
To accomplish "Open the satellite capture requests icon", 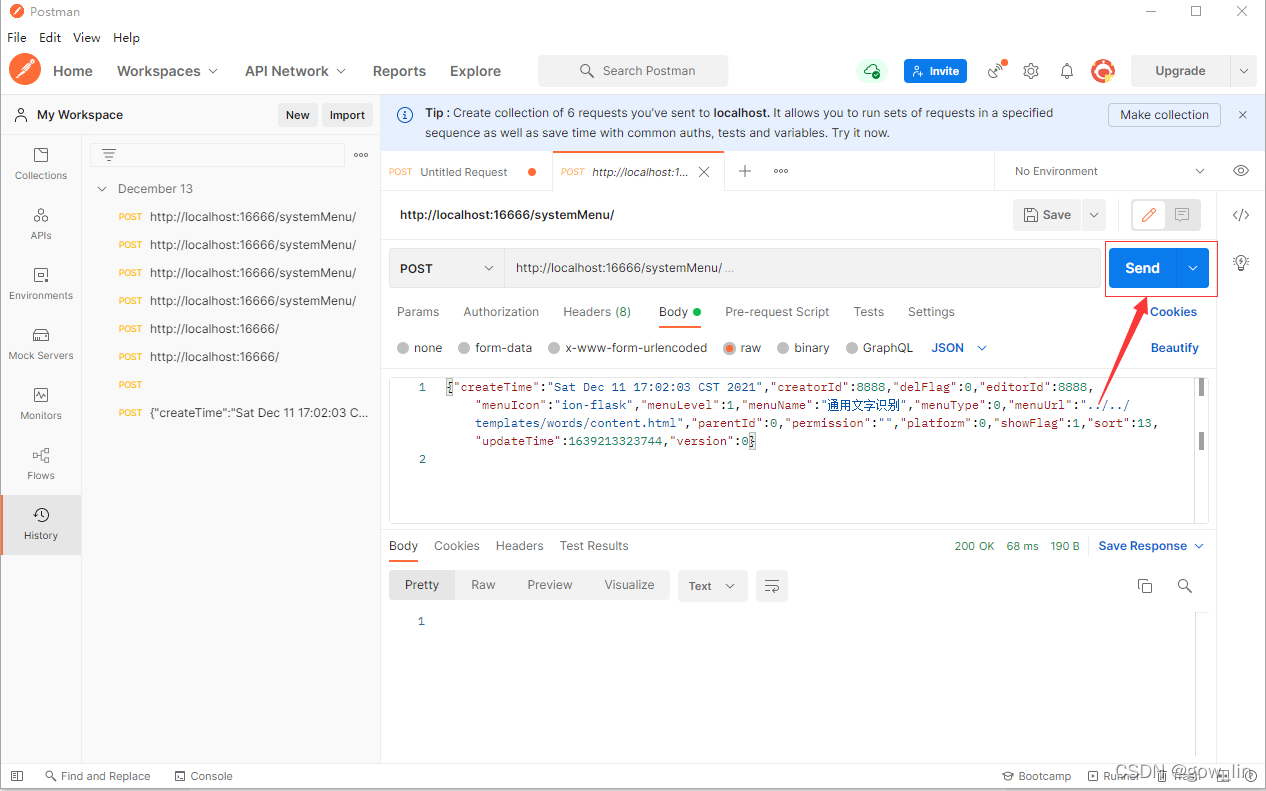I will tap(996, 71).
